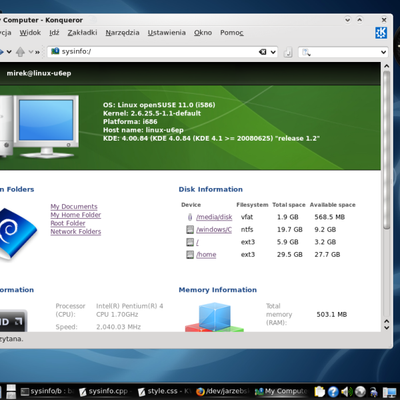Click the page vertical scrollbar handle
The image size is (400, 400).
(387, 150)
